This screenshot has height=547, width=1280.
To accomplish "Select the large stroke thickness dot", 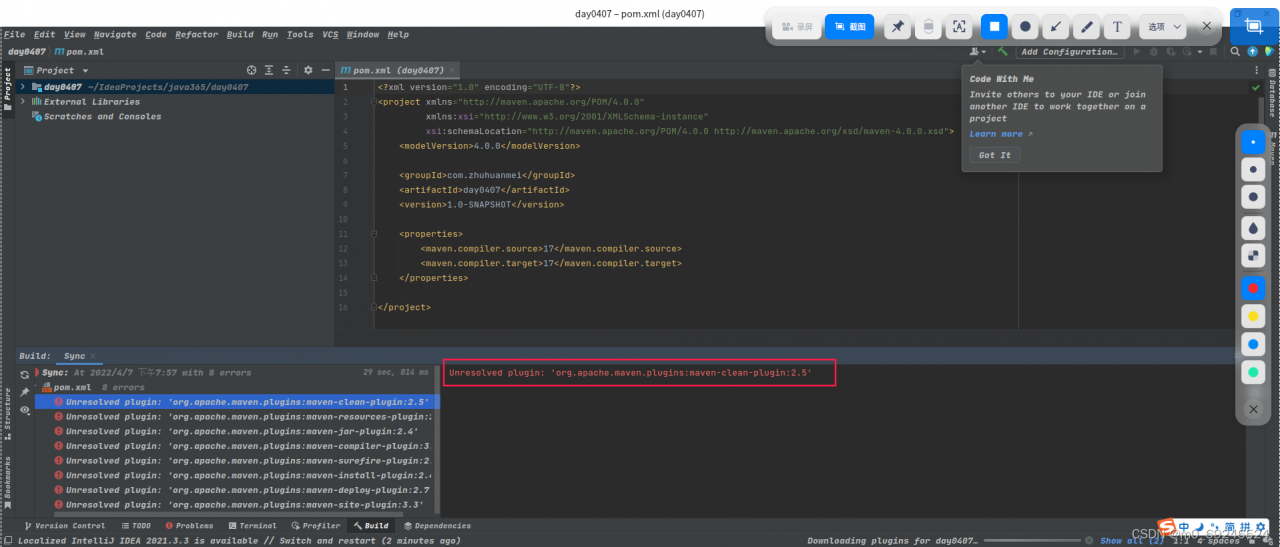I will point(1253,198).
